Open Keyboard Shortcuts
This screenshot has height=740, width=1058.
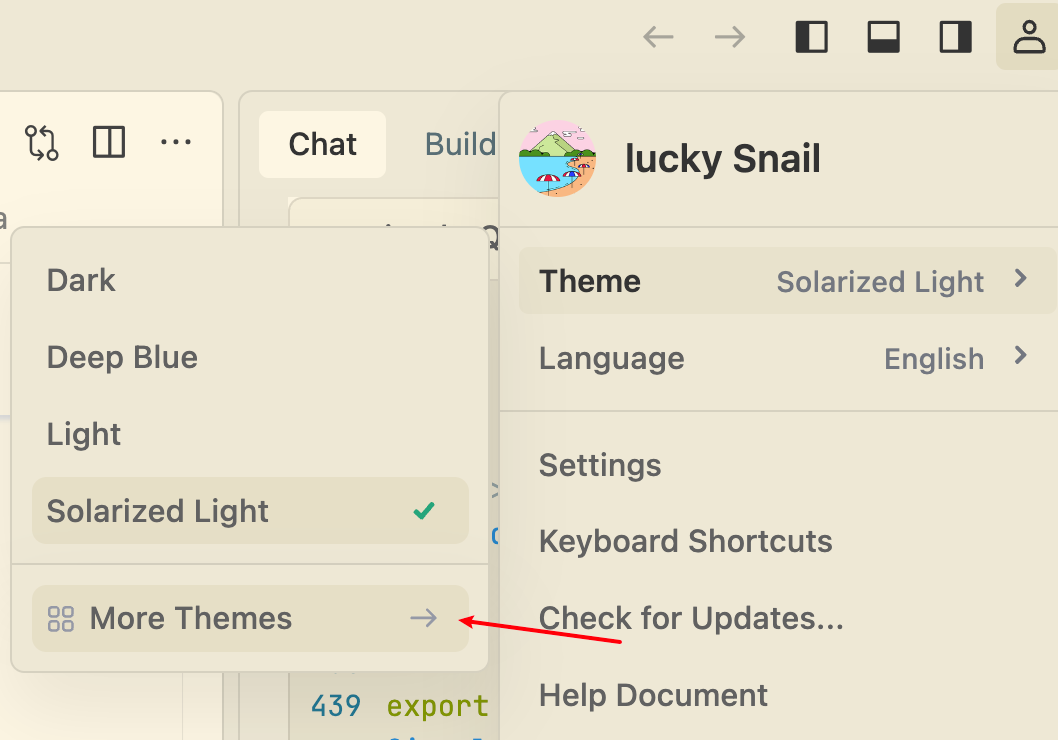click(x=685, y=541)
